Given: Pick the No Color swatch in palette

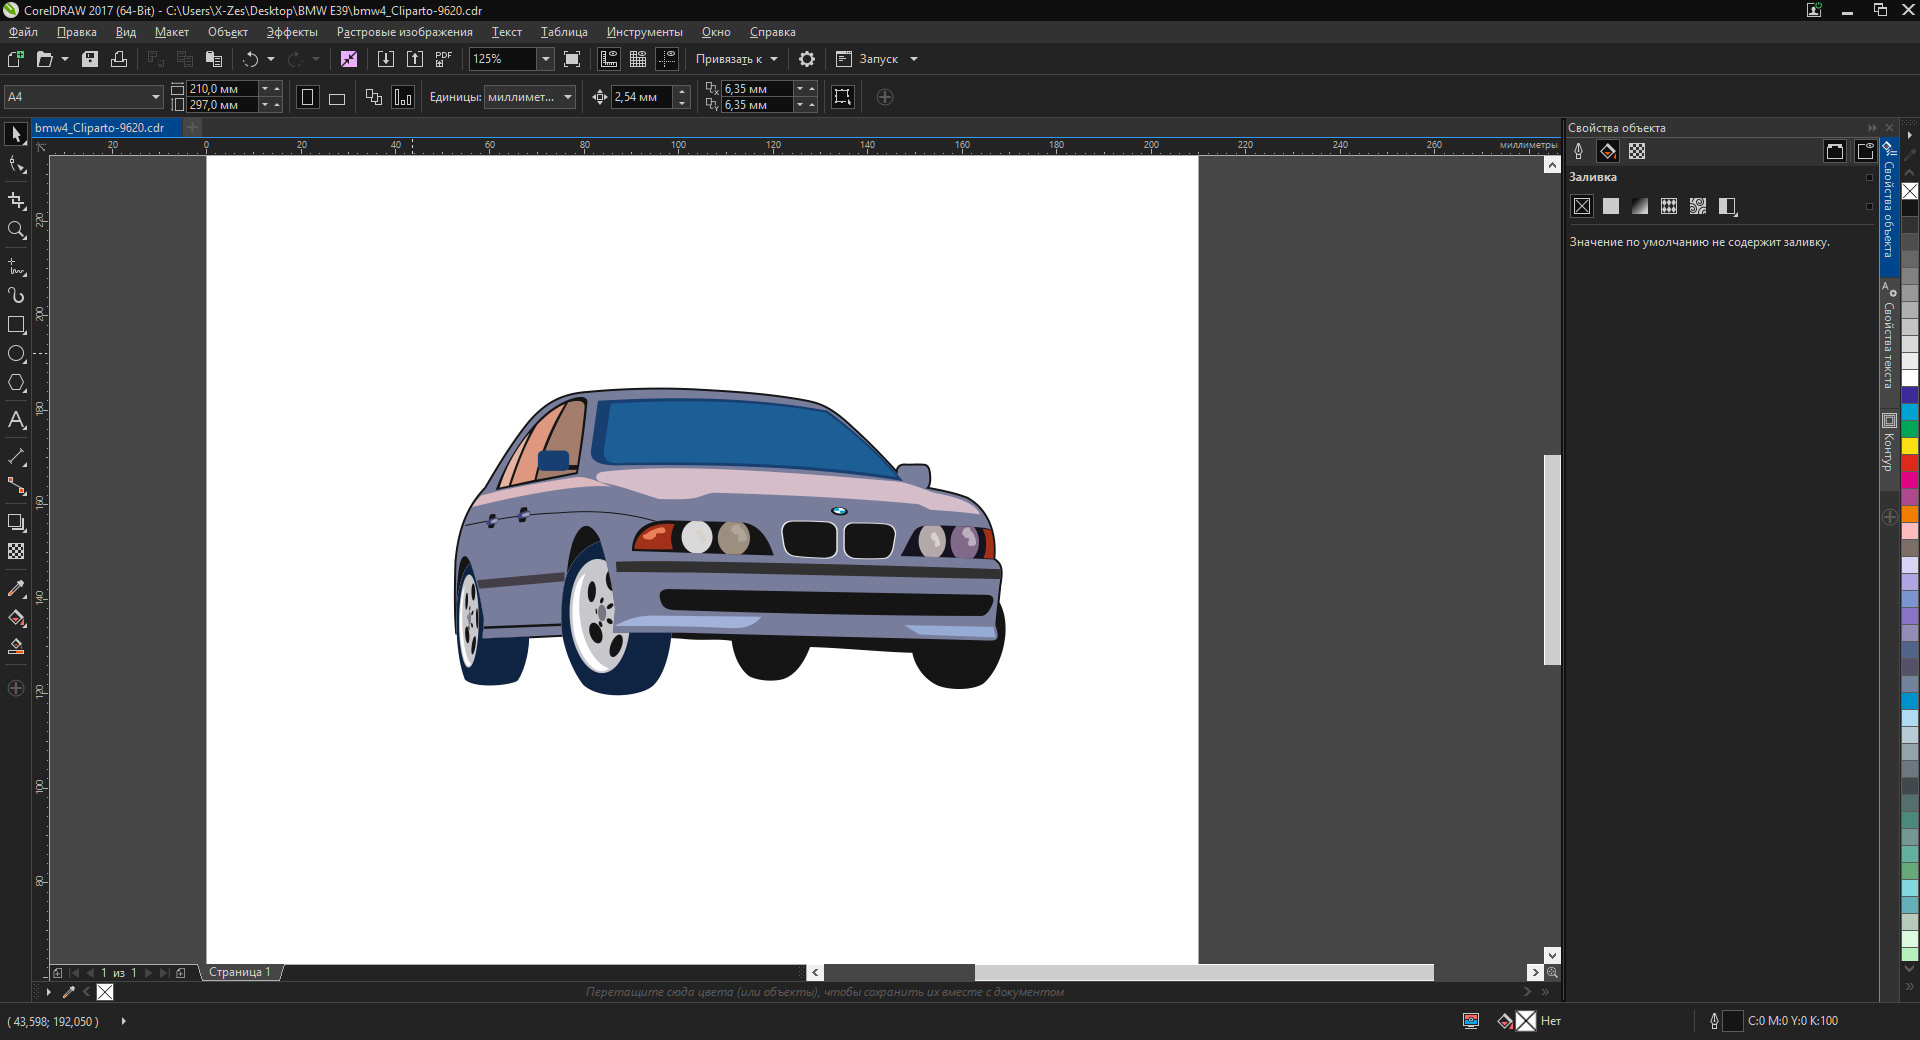Looking at the screenshot, I should tap(1910, 191).
